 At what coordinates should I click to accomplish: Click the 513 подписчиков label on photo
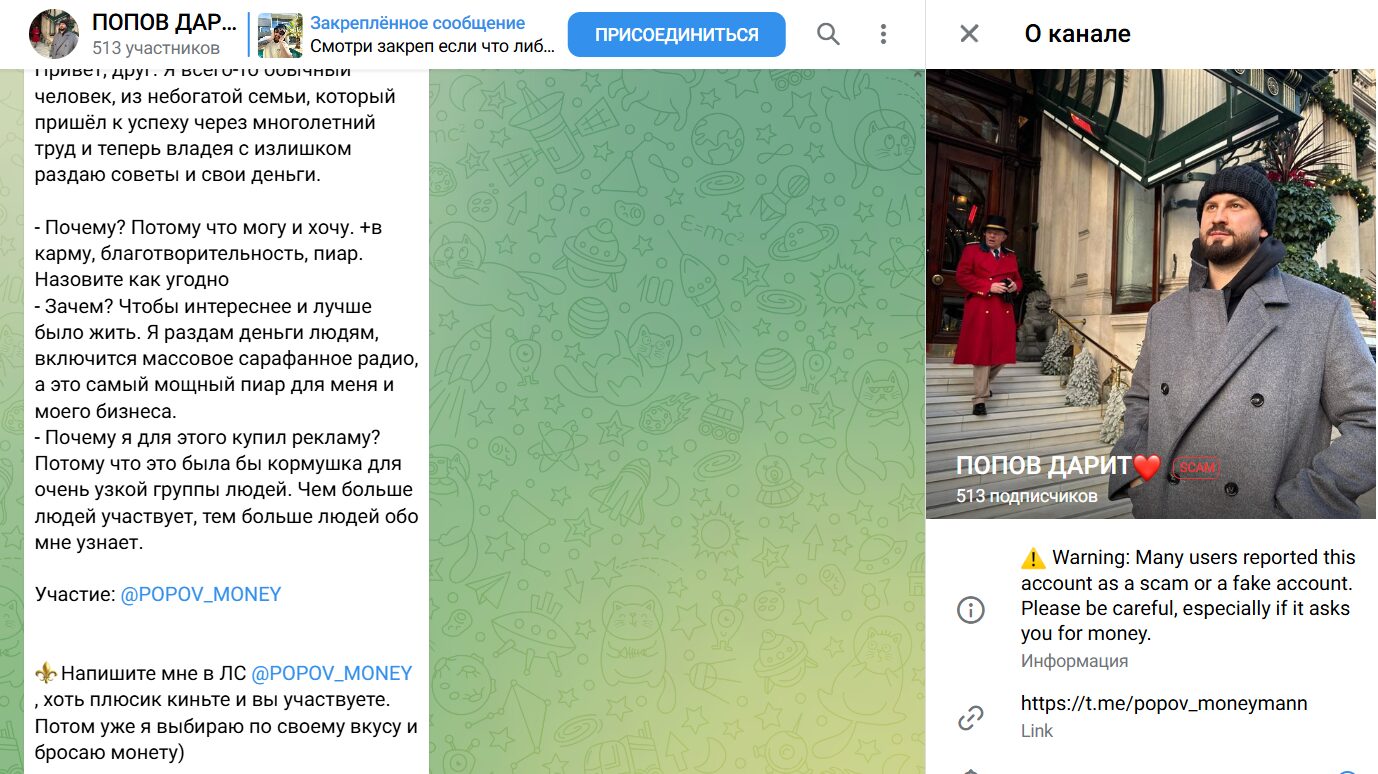pos(1026,496)
